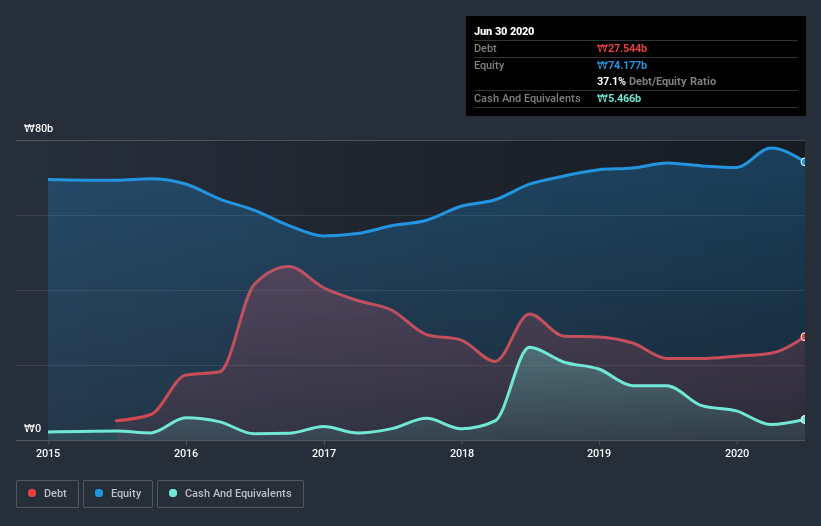Click the Equity label in the tooltip
This screenshot has width=821, height=526.
pos(489,65)
